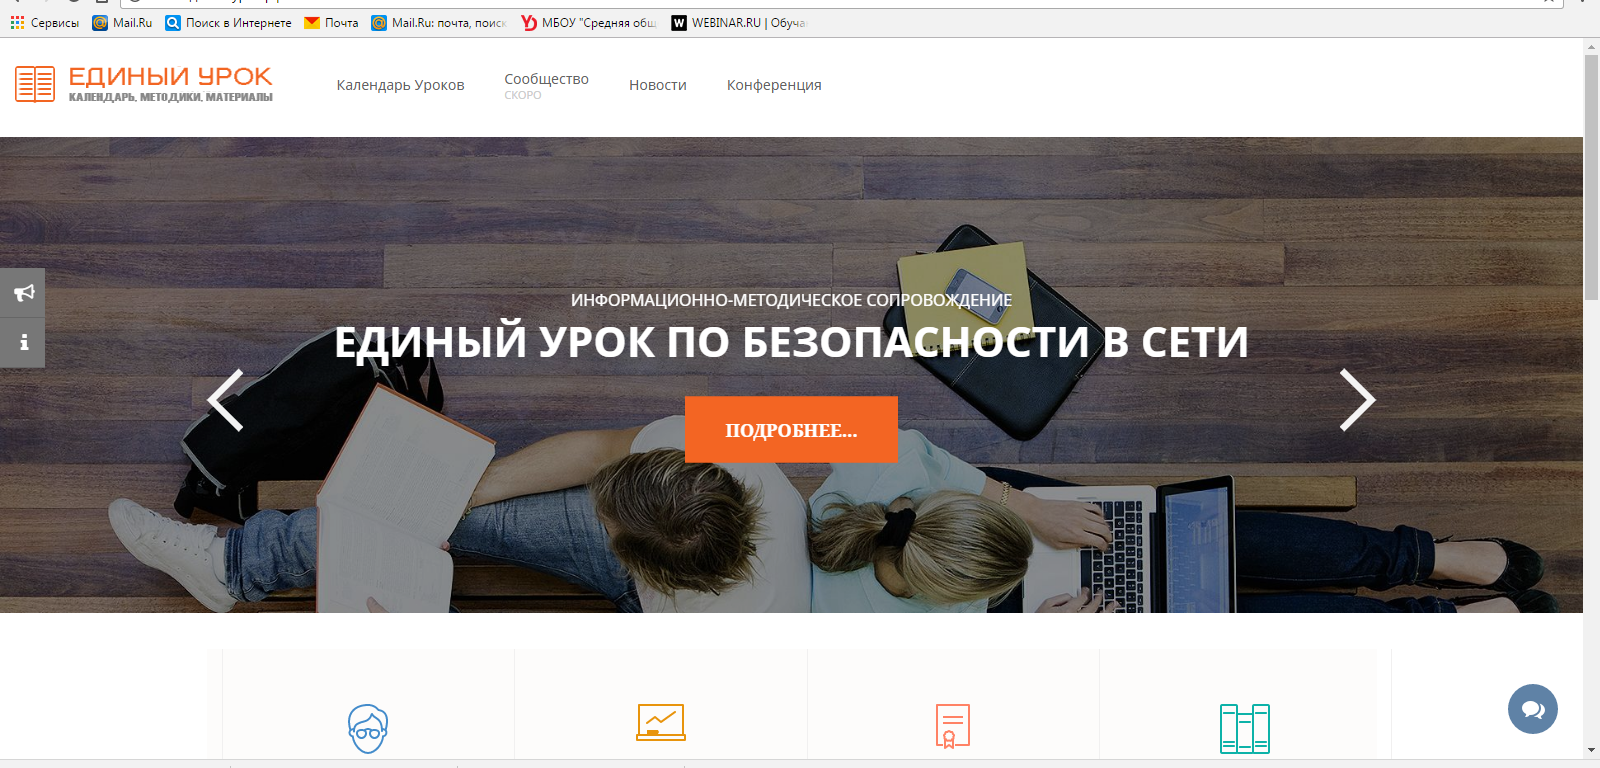This screenshot has height=768, width=1600.
Task: Click the Единый урок logo icon
Action: [35, 85]
